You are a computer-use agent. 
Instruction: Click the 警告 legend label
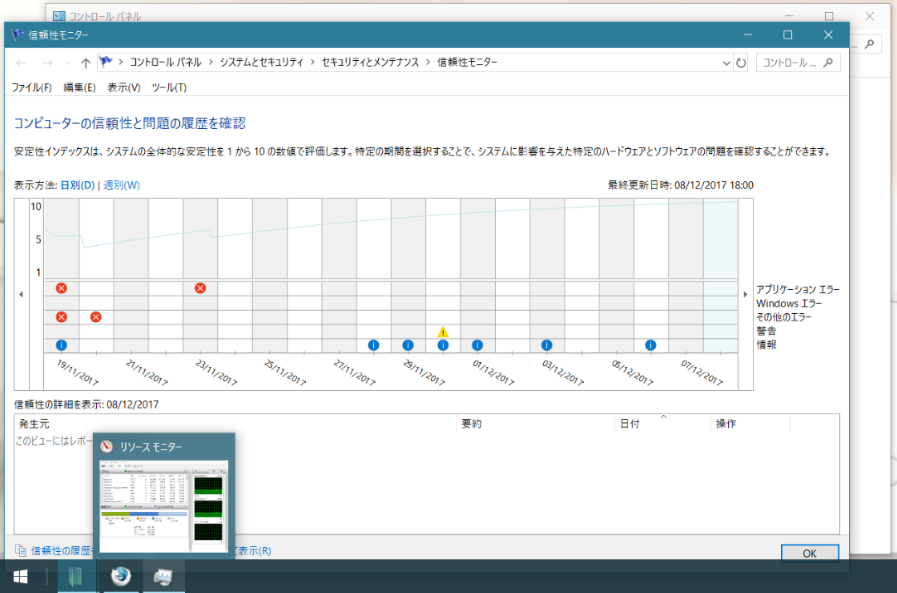coord(767,331)
